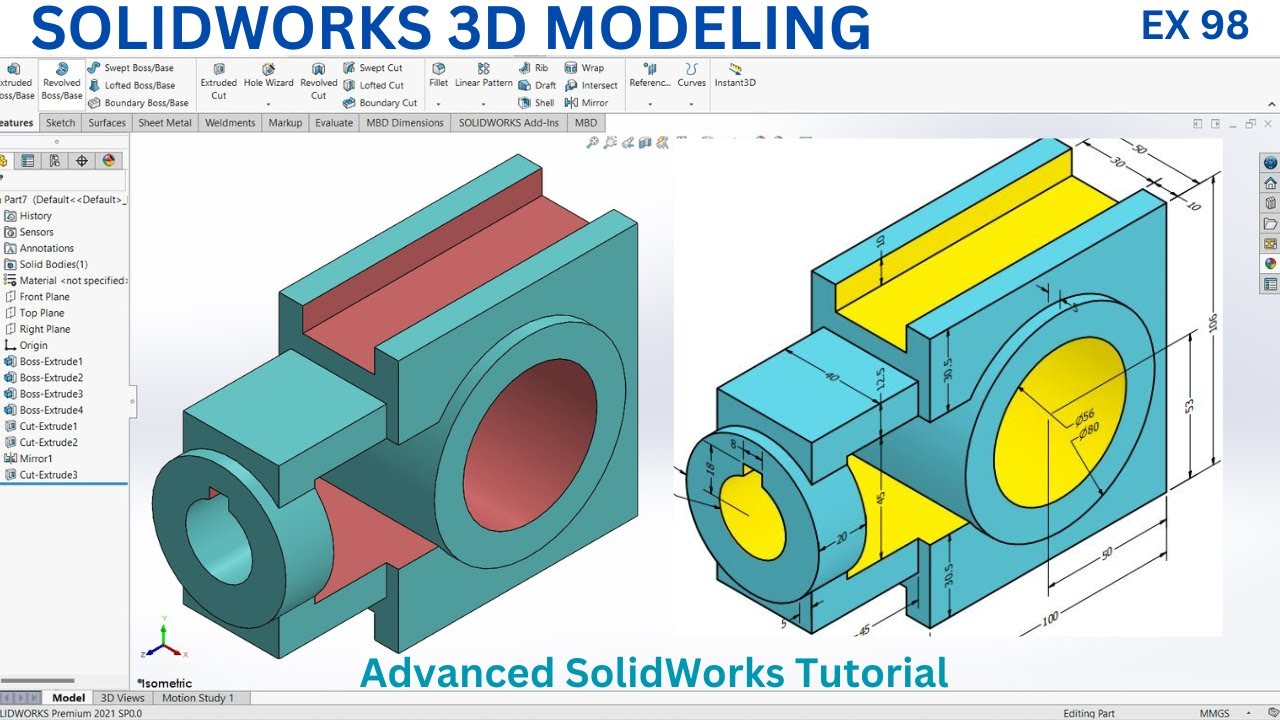
Task: Select Mirror1 feature in tree
Action: click(28, 459)
